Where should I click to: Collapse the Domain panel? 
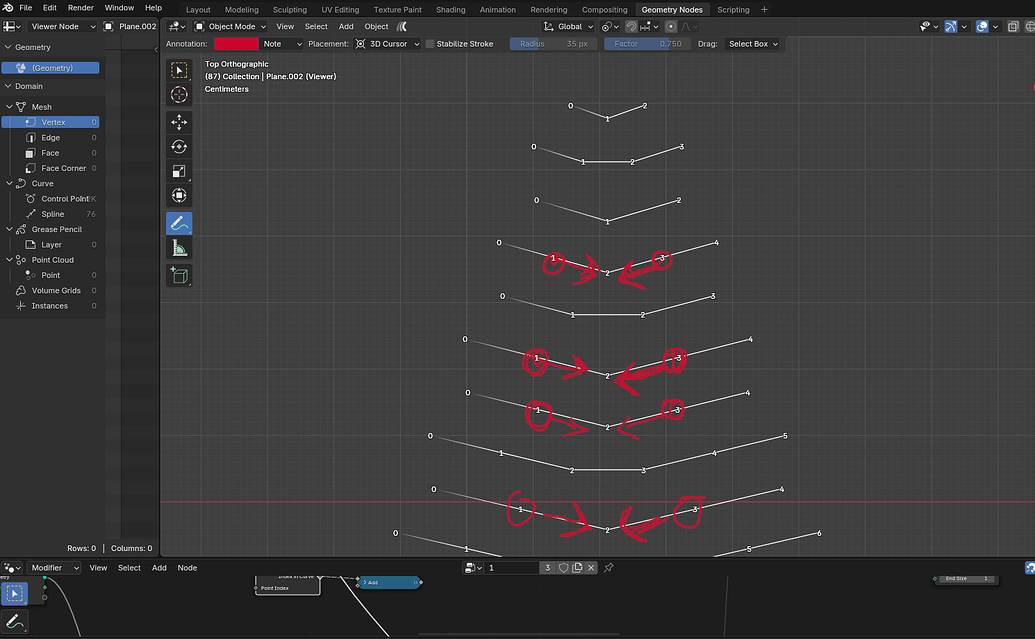(x=8, y=86)
